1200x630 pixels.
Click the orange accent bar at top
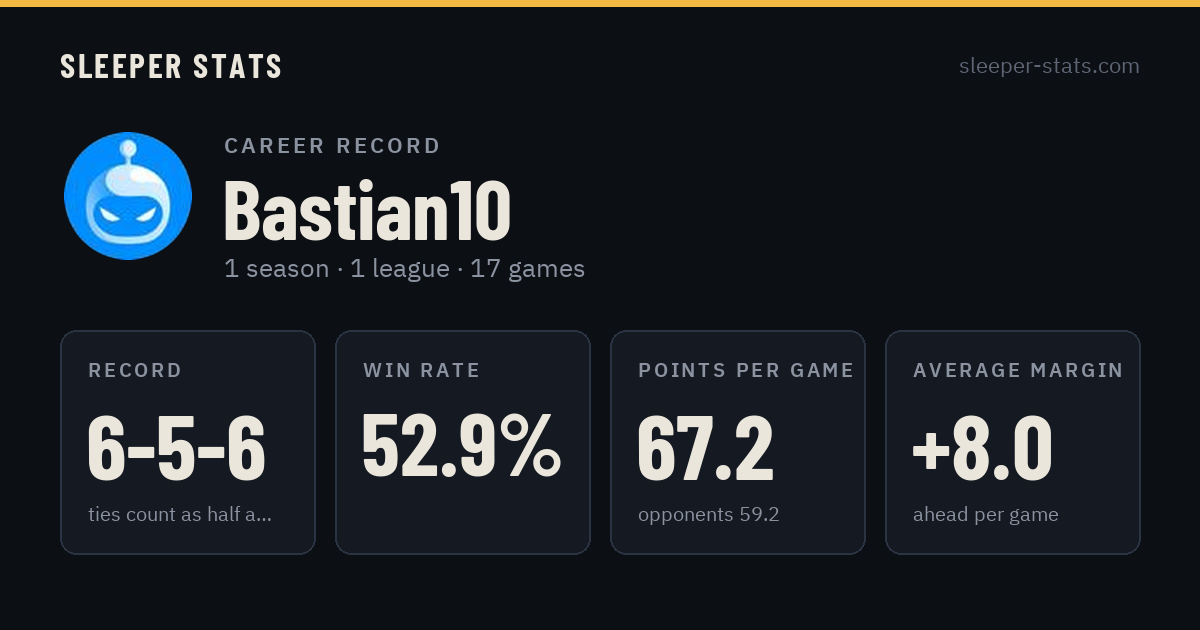[600, 3]
